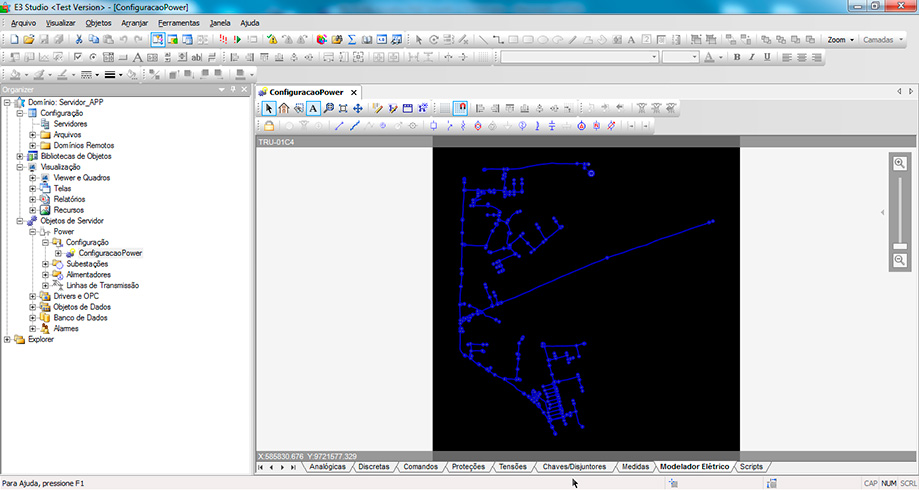Click the vertical zoom slider handle
Screen dimensions: 919x490
point(900,246)
